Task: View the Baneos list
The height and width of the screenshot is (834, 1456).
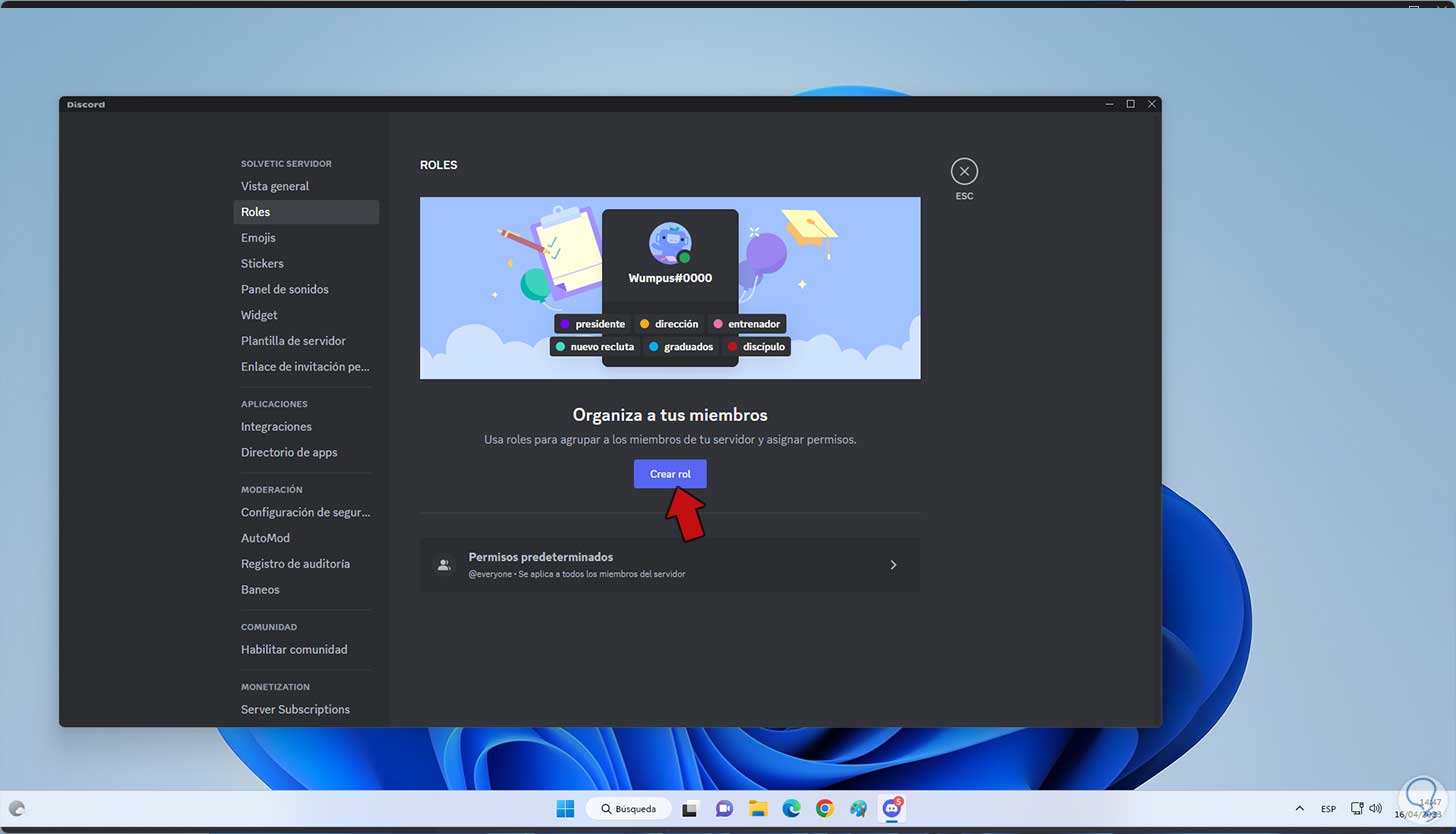Action: pyautogui.click(x=306, y=590)
